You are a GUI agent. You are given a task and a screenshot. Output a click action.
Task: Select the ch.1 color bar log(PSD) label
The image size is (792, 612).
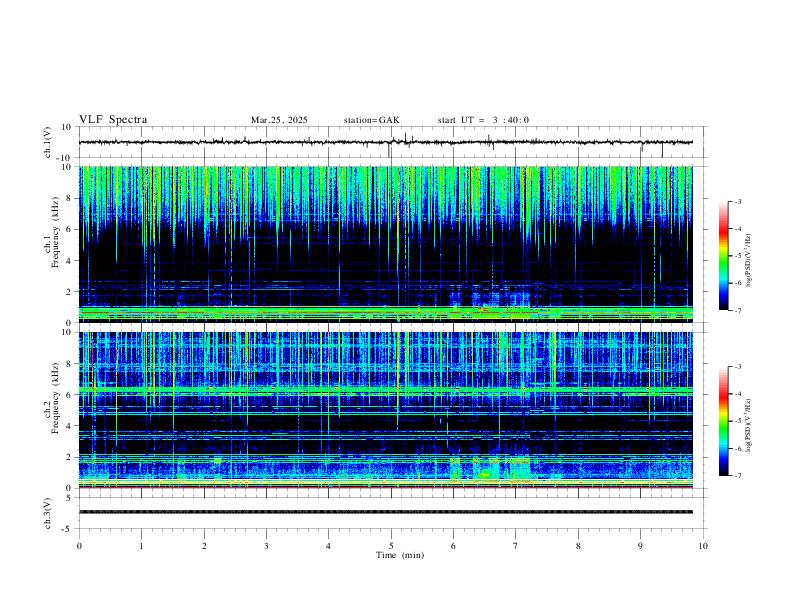click(749, 261)
